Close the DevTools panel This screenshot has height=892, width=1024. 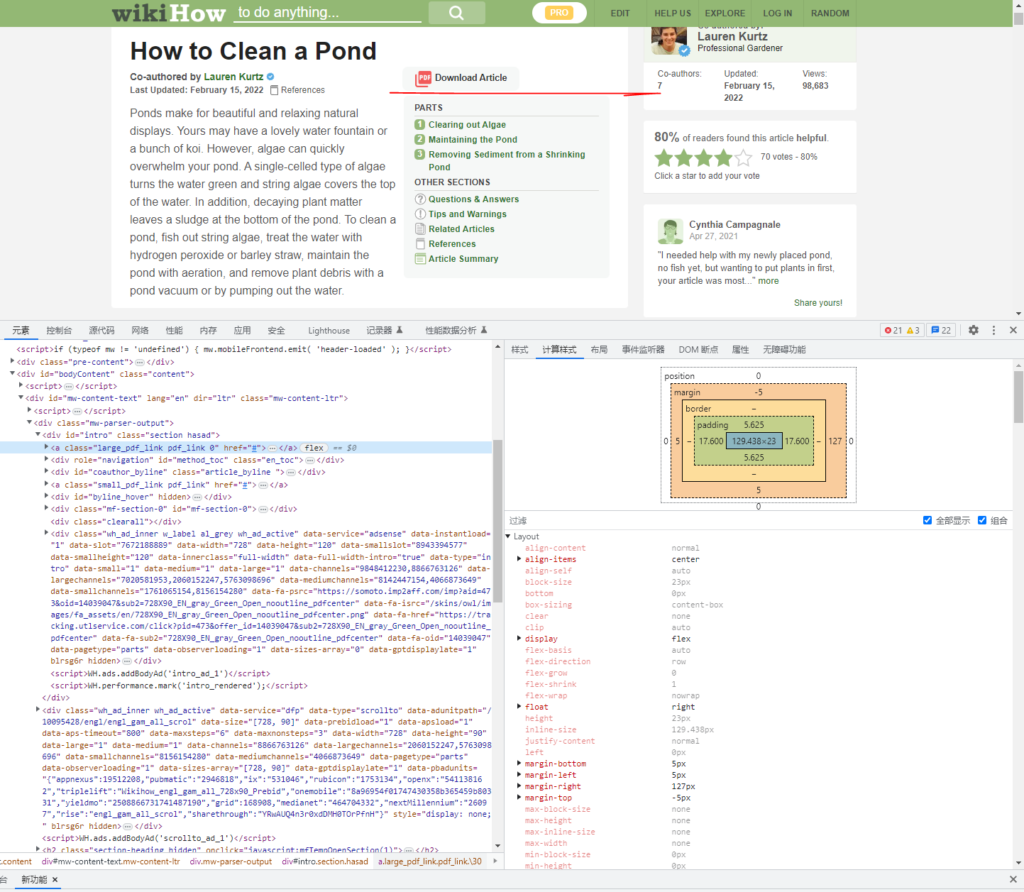coord(1013,330)
